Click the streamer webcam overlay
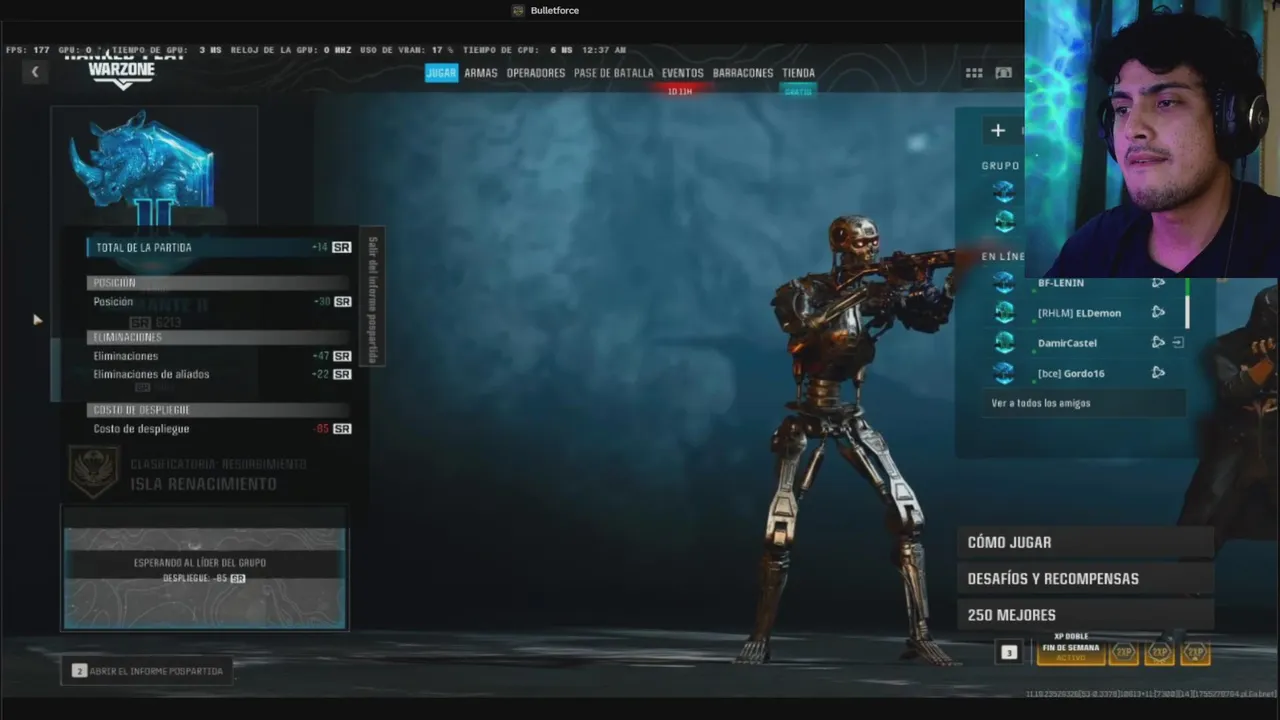Screen dimensions: 1280x720 (1152, 139)
